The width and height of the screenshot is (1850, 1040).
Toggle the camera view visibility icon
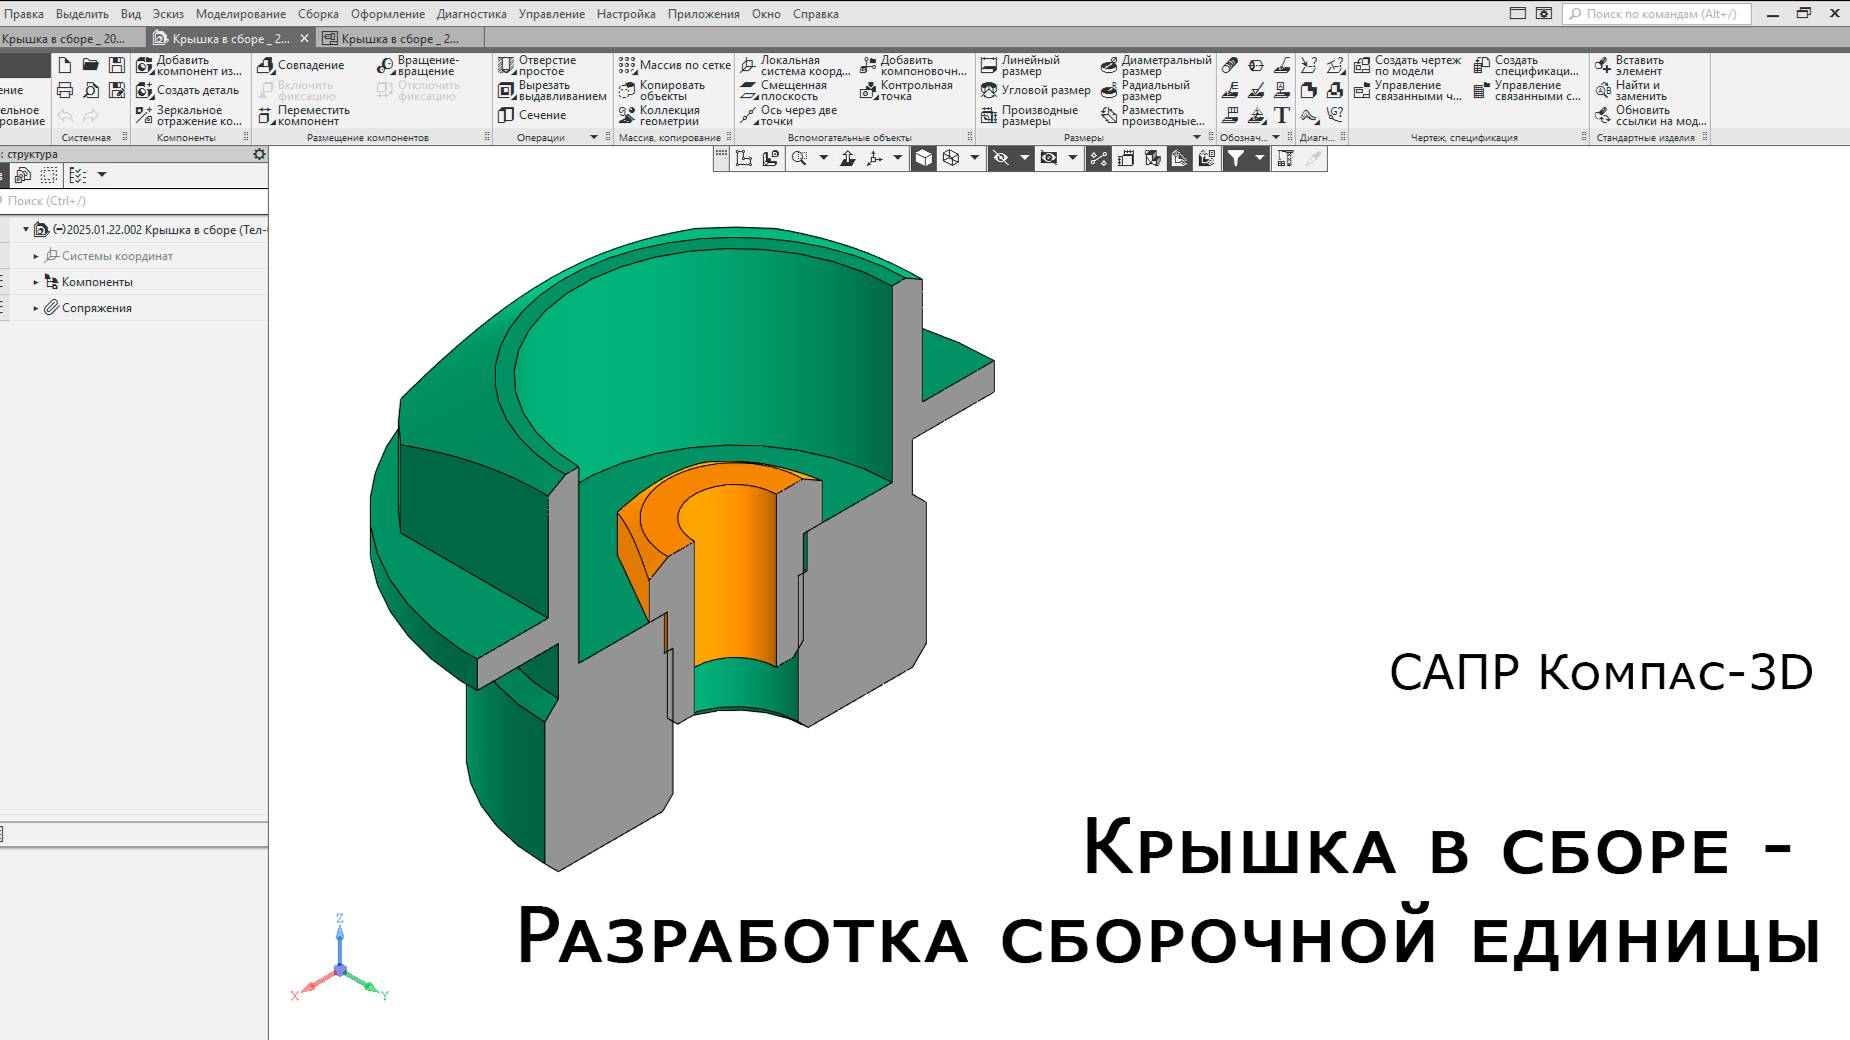[x=1048, y=158]
